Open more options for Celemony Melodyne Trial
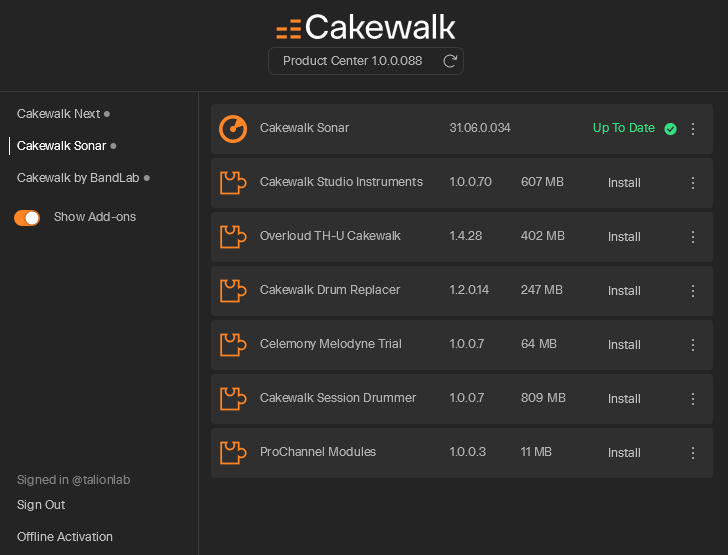728x555 pixels. [693, 345]
